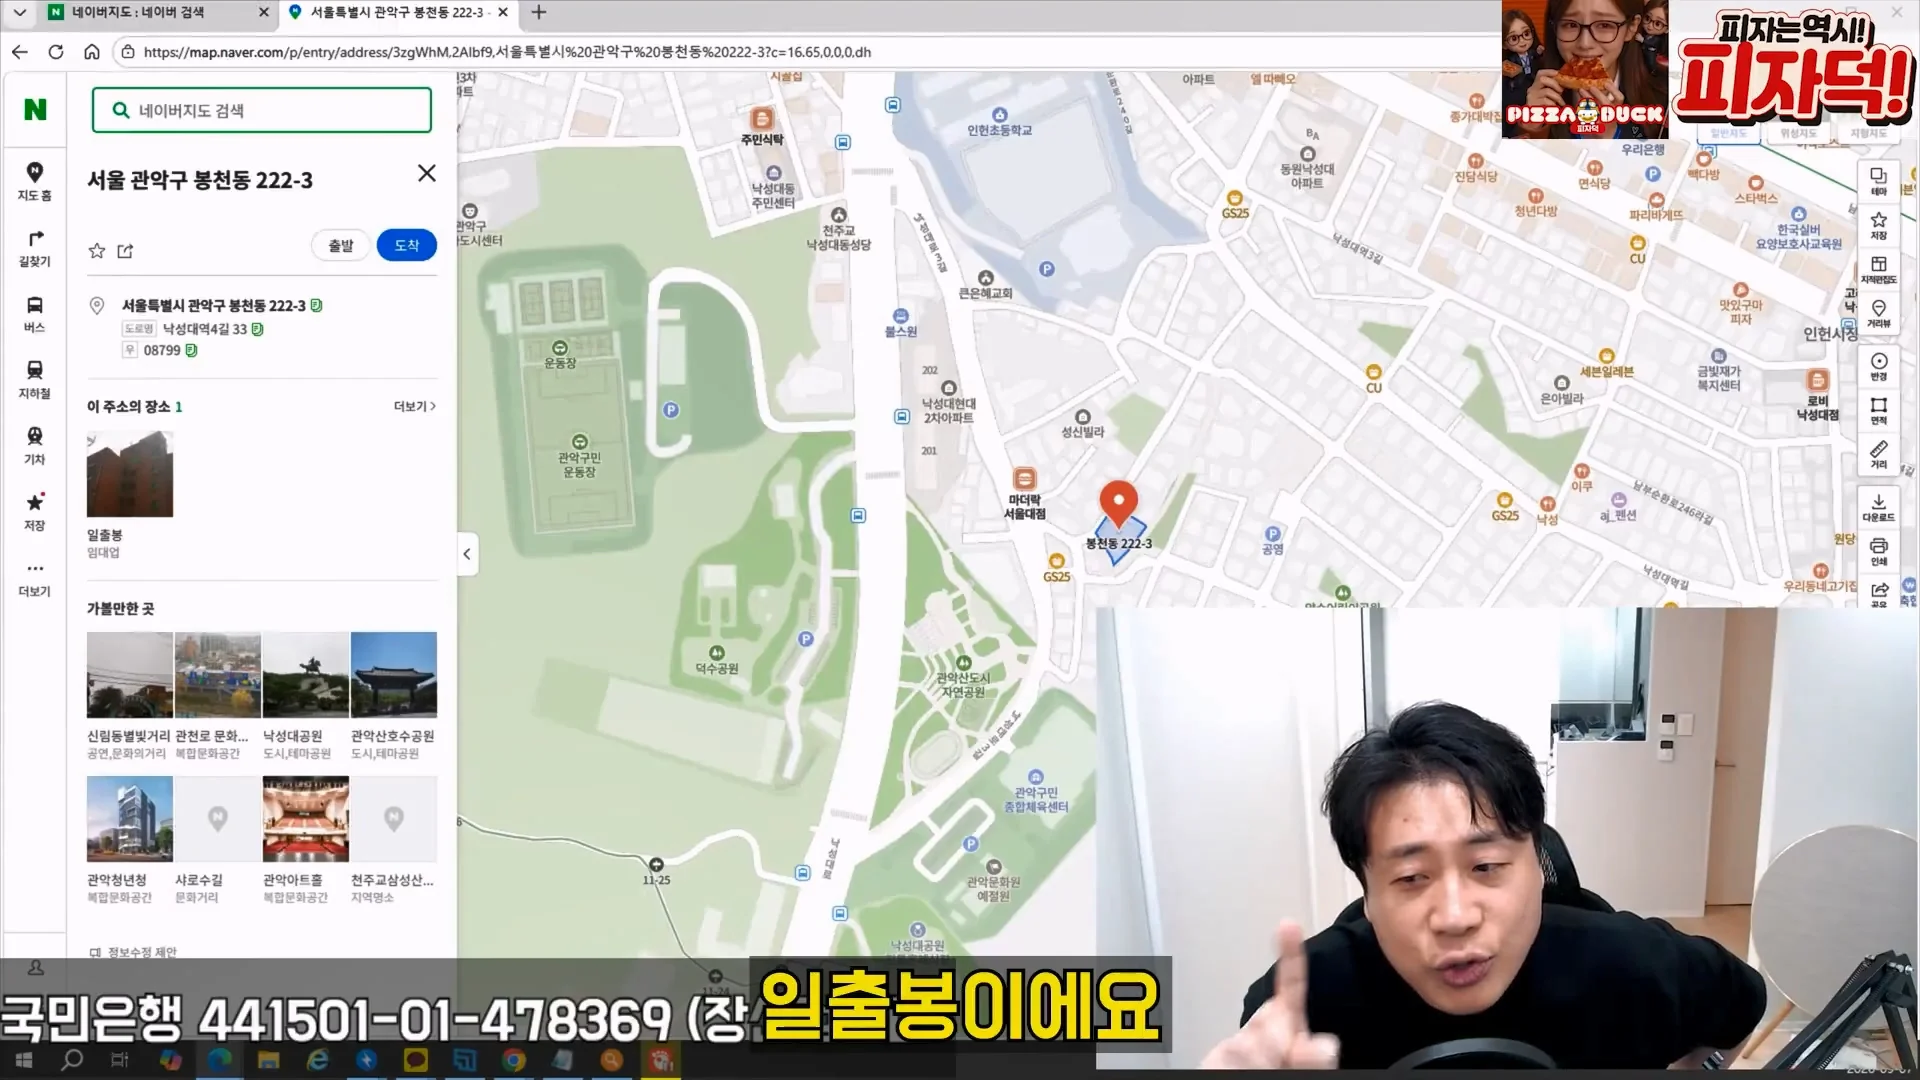
Task: Collapse the side panel with the arrow handle
Action: 467,553
